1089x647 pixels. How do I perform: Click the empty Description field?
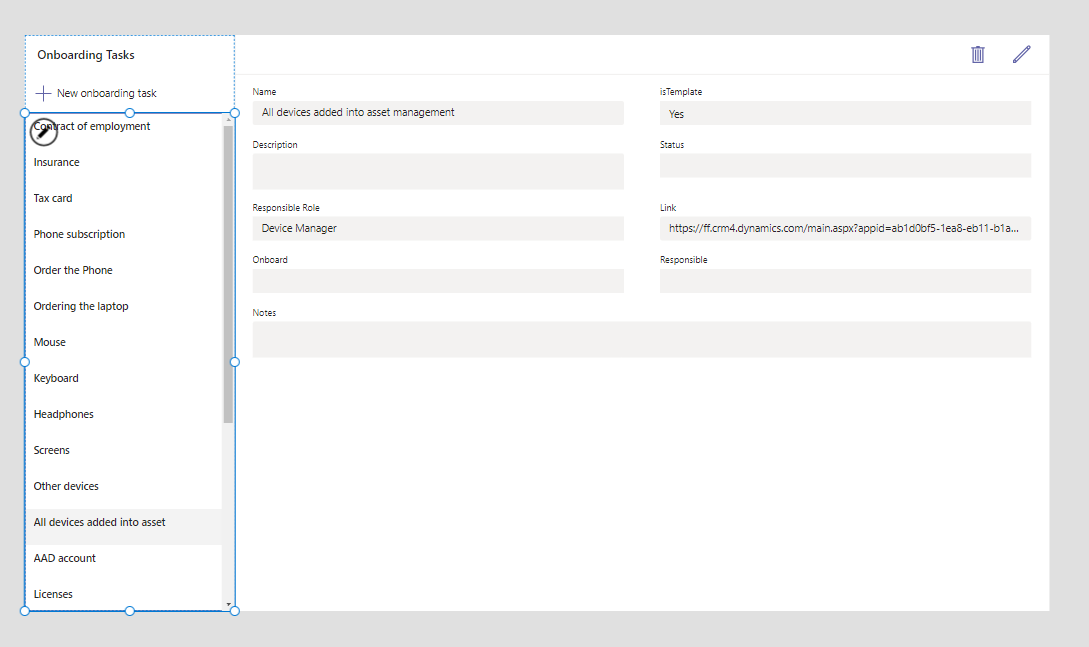pyautogui.click(x=437, y=171)
